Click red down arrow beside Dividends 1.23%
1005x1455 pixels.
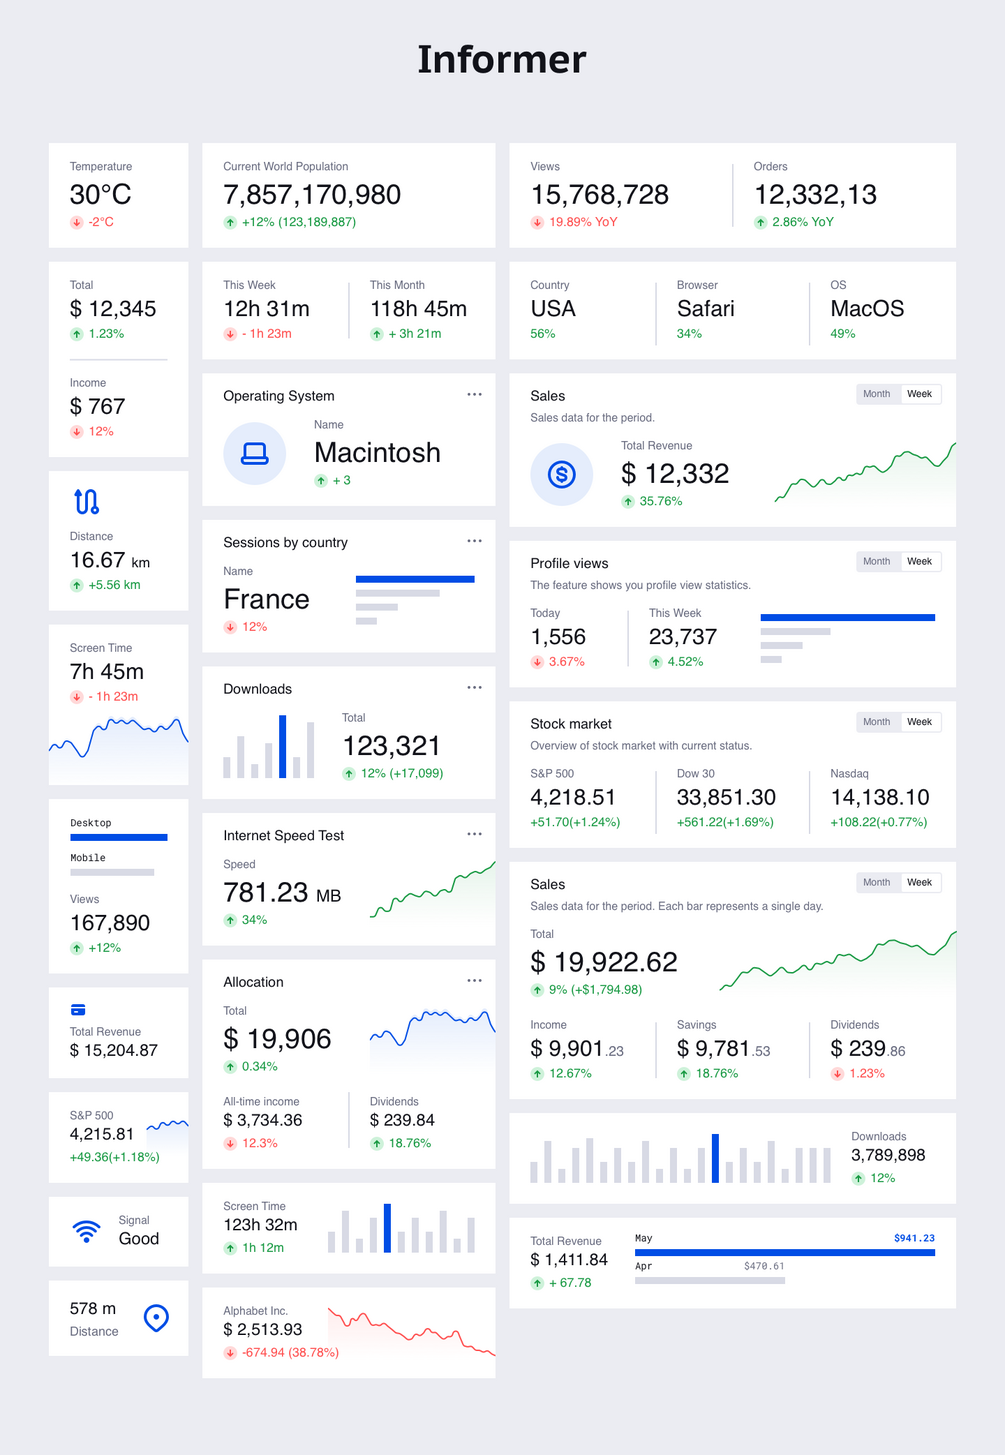[837, 1074]
